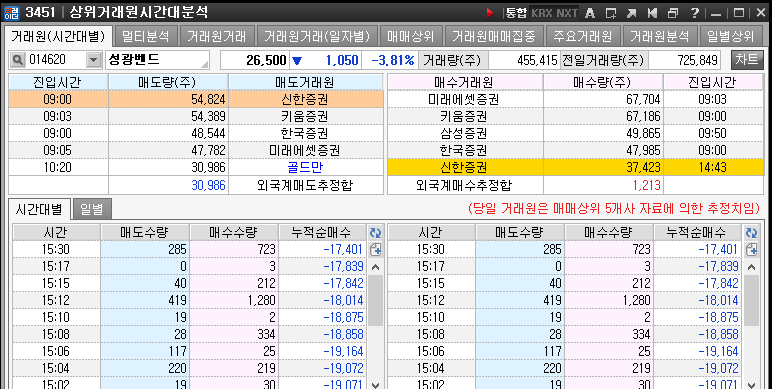The image size is (772, 389).
Task: Open the 거래원거래 tab
Action: tap(217, 36)
